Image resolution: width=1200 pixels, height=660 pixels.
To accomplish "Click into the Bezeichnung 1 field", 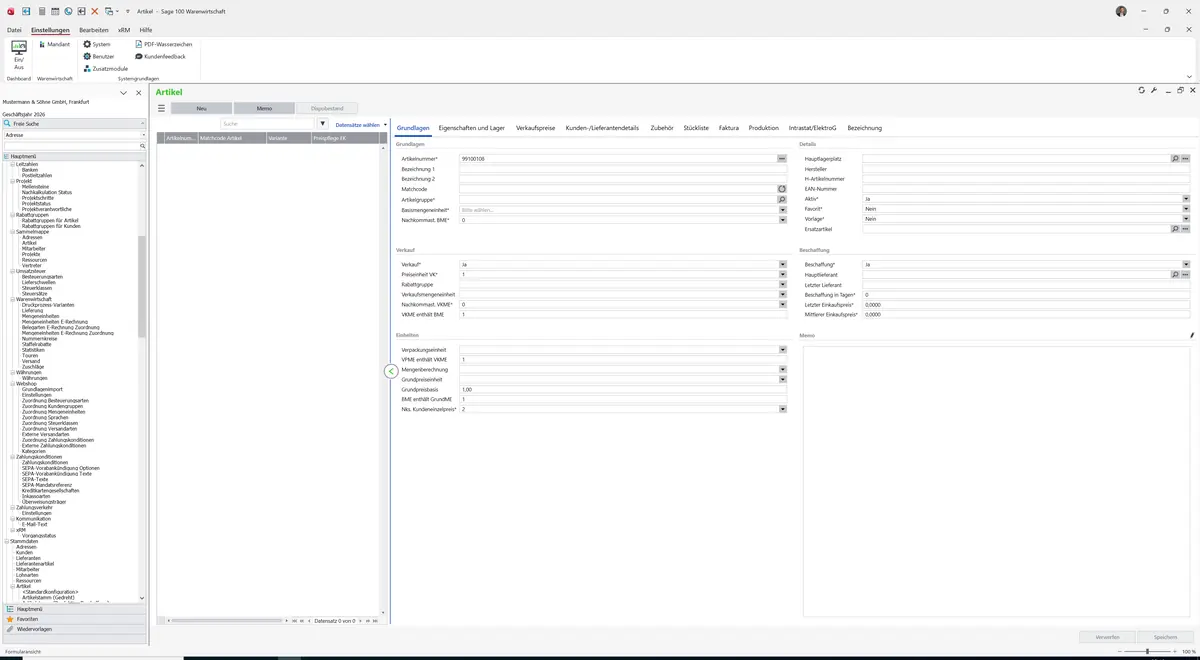I will tap(623, 169).
